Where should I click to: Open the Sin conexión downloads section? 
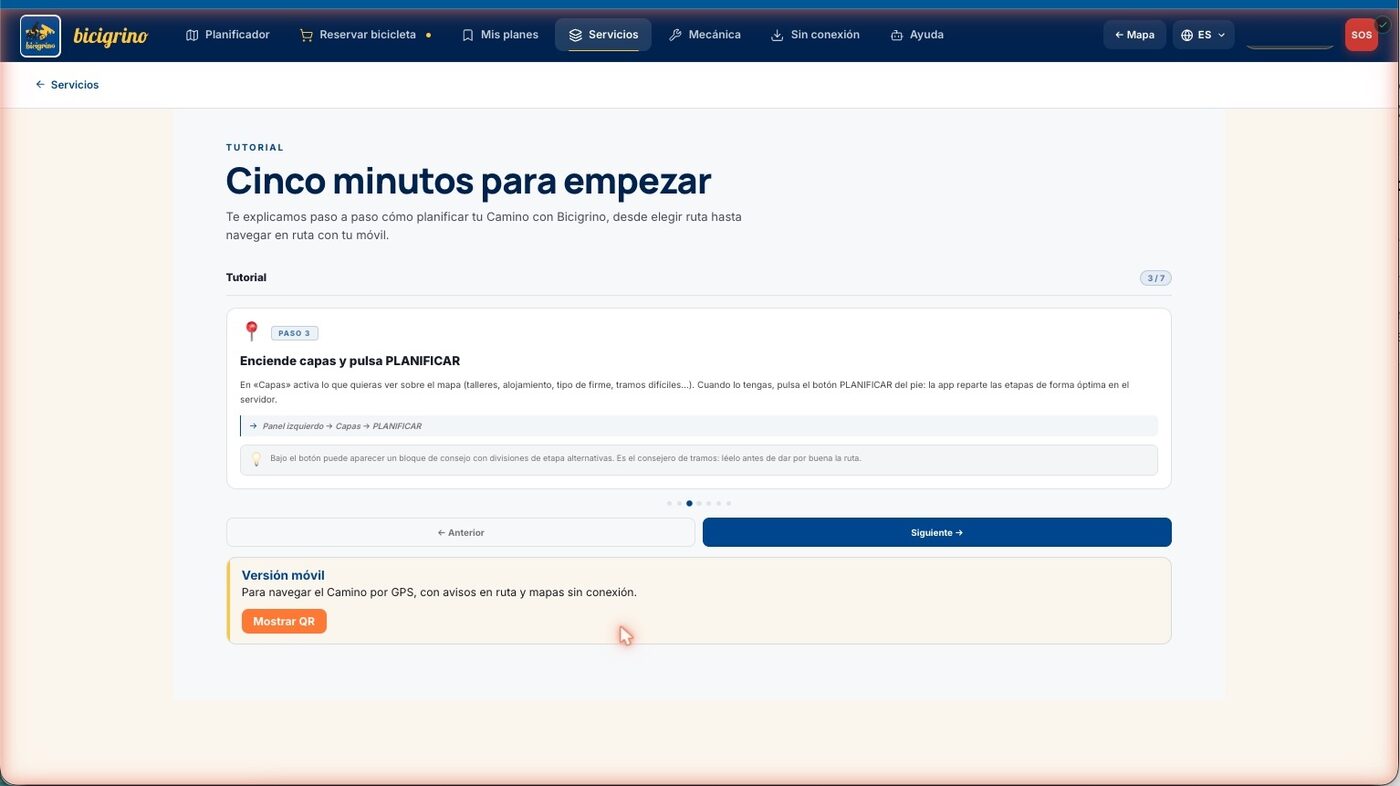pyautogui.click(x=815, y=35)
